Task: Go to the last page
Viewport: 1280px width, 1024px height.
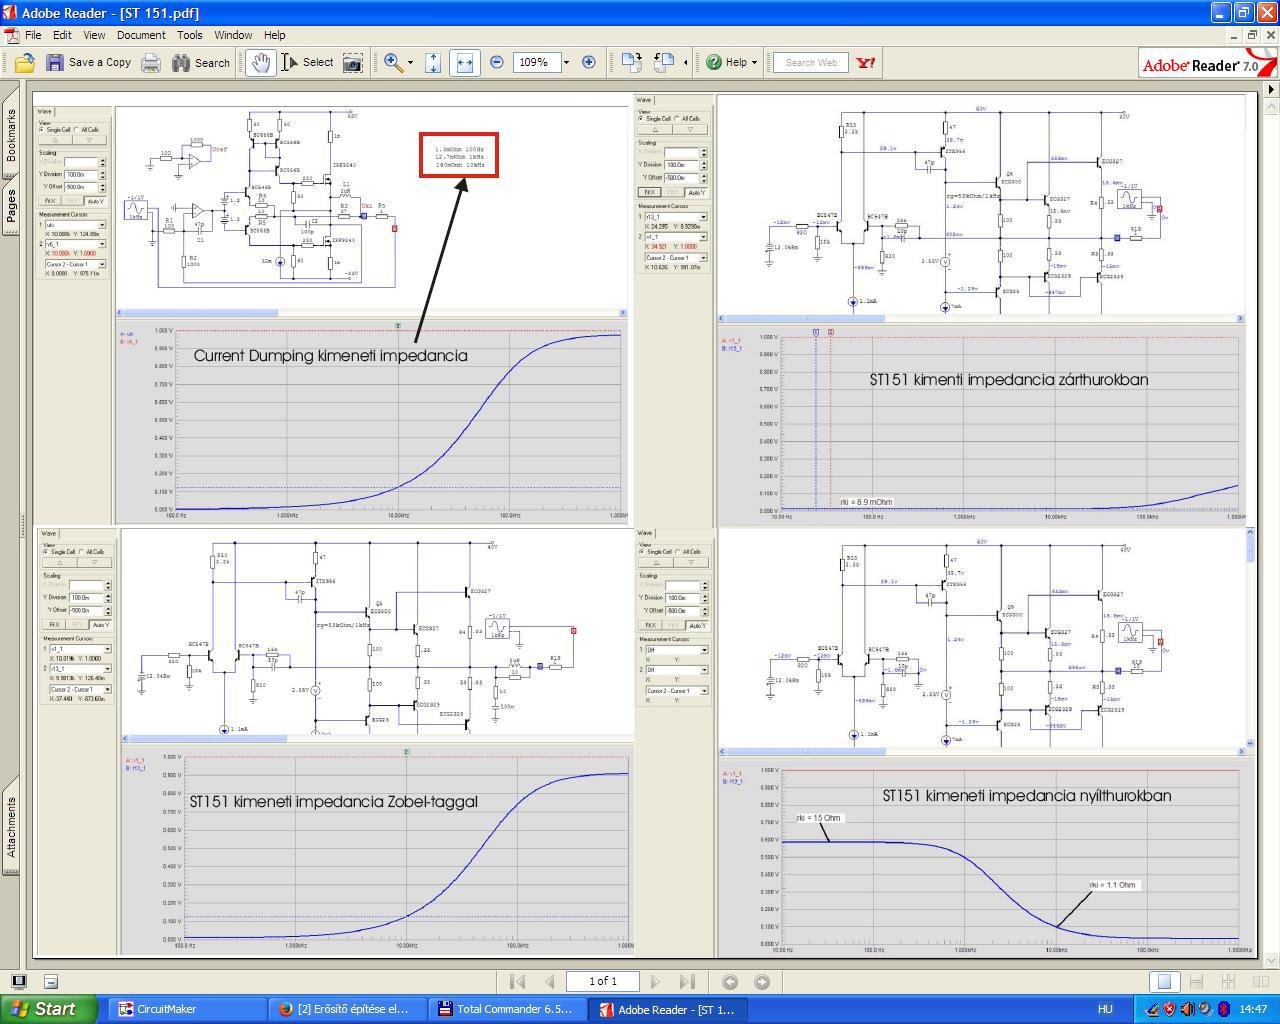Action: pos(687,982)
